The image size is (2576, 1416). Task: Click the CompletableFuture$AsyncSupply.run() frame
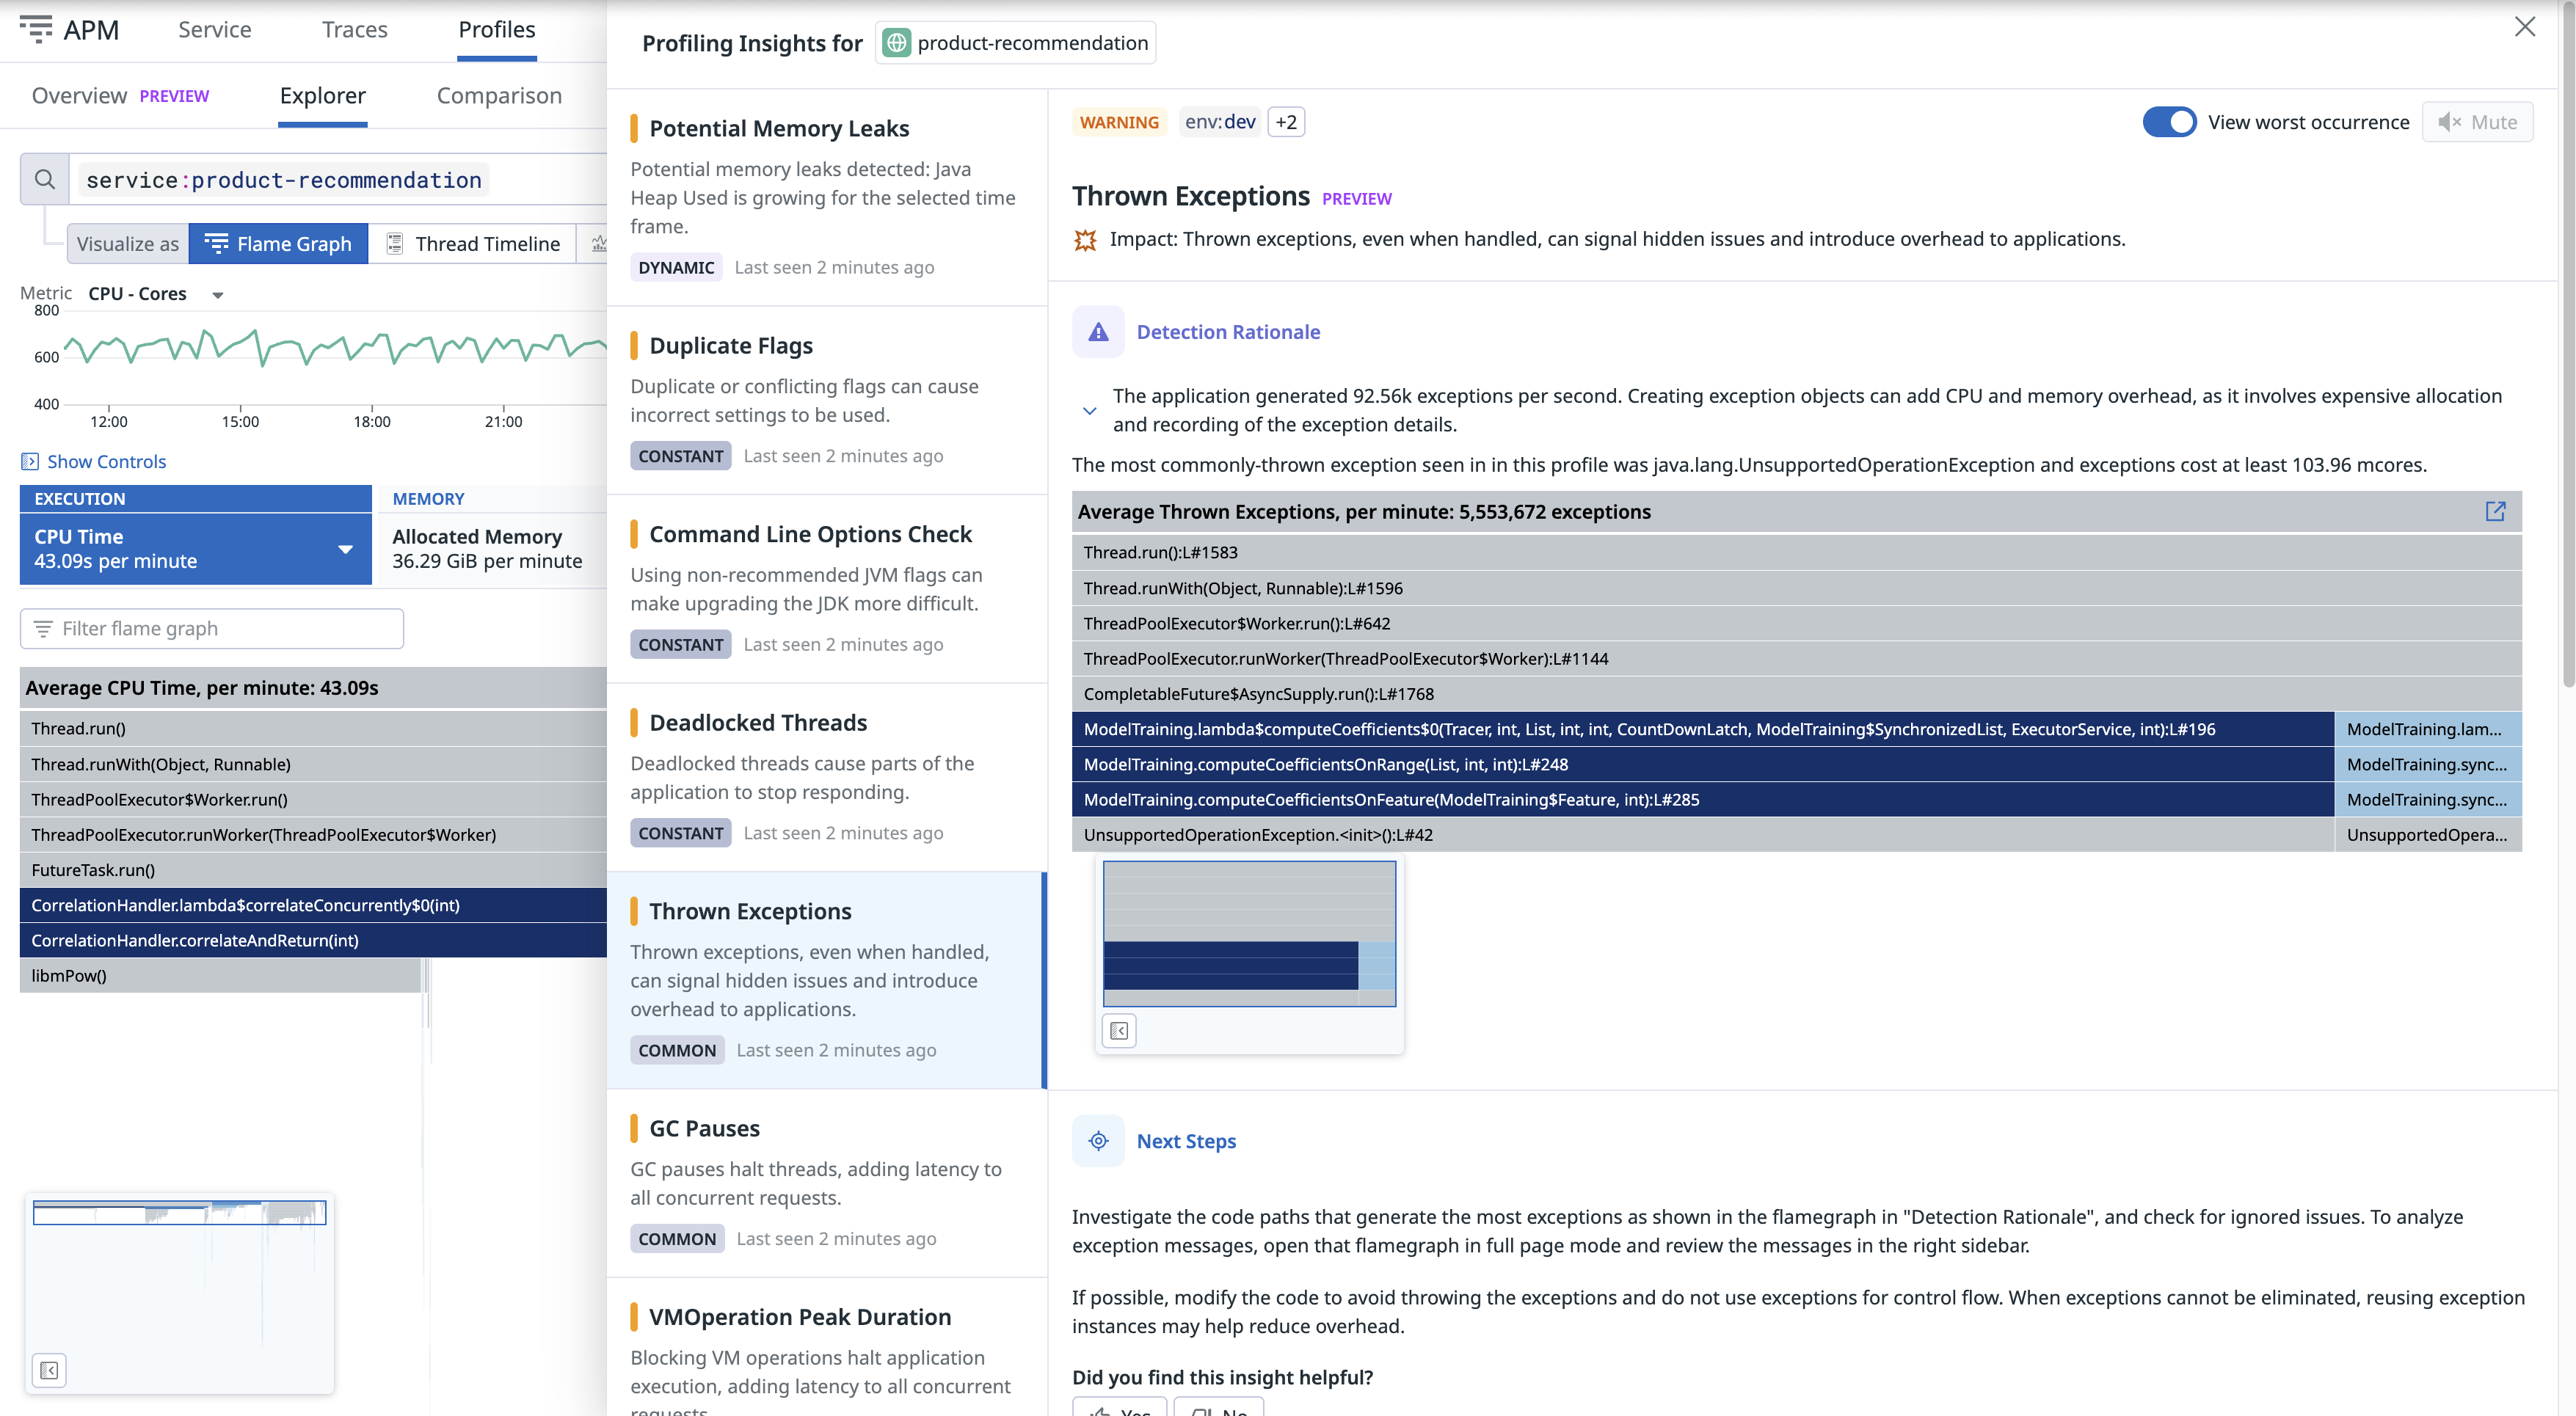(x=1797, y=693)
